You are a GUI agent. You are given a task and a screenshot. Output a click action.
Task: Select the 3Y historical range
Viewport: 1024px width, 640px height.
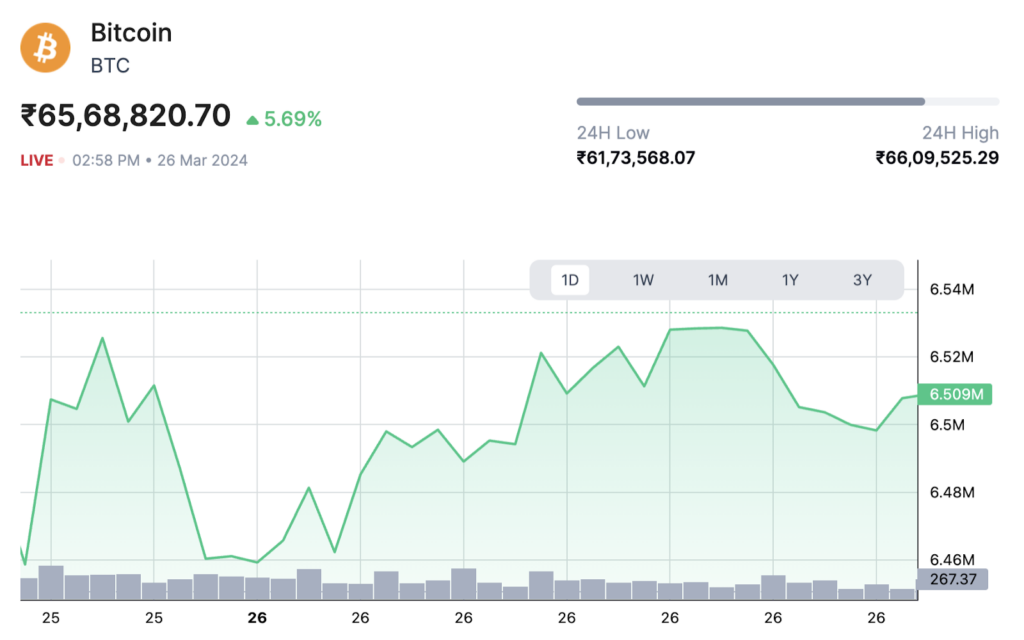coord(862,281)
